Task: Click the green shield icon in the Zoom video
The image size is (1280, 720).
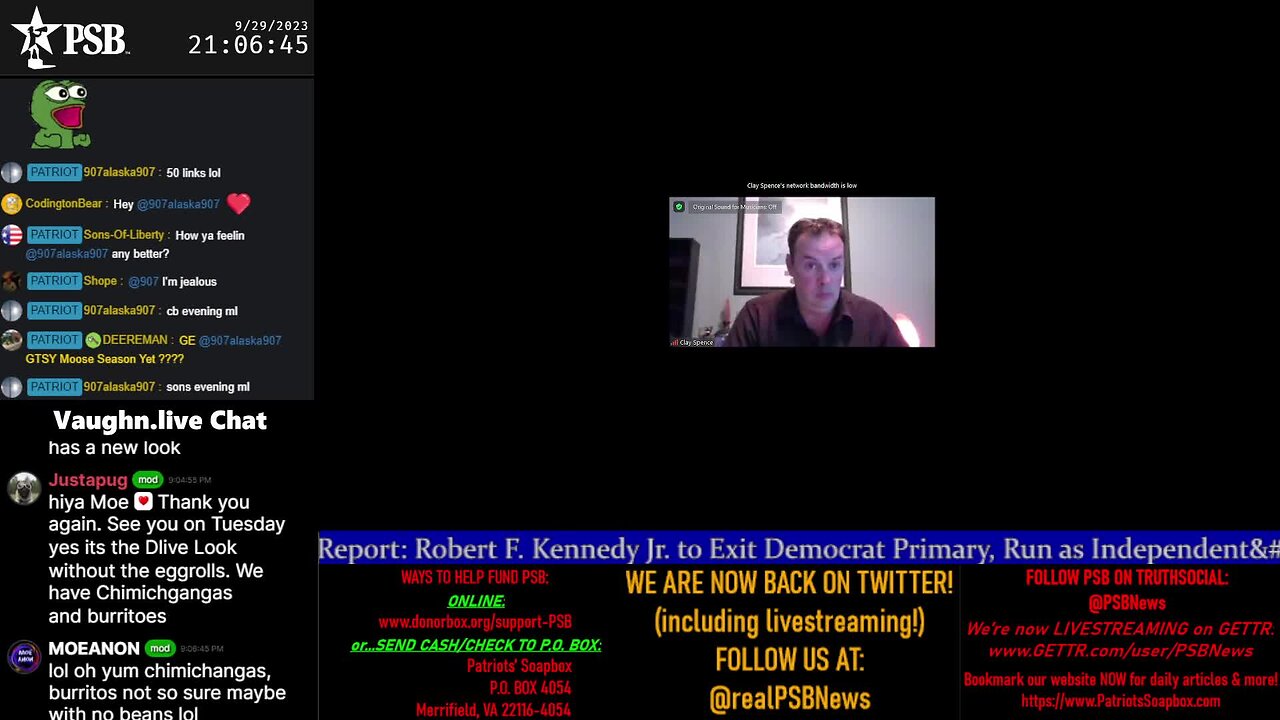Action: [x=679, y=207]
